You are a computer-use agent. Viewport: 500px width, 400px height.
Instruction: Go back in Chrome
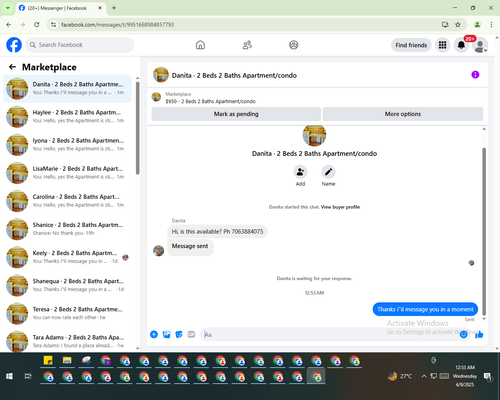point(9,24)
